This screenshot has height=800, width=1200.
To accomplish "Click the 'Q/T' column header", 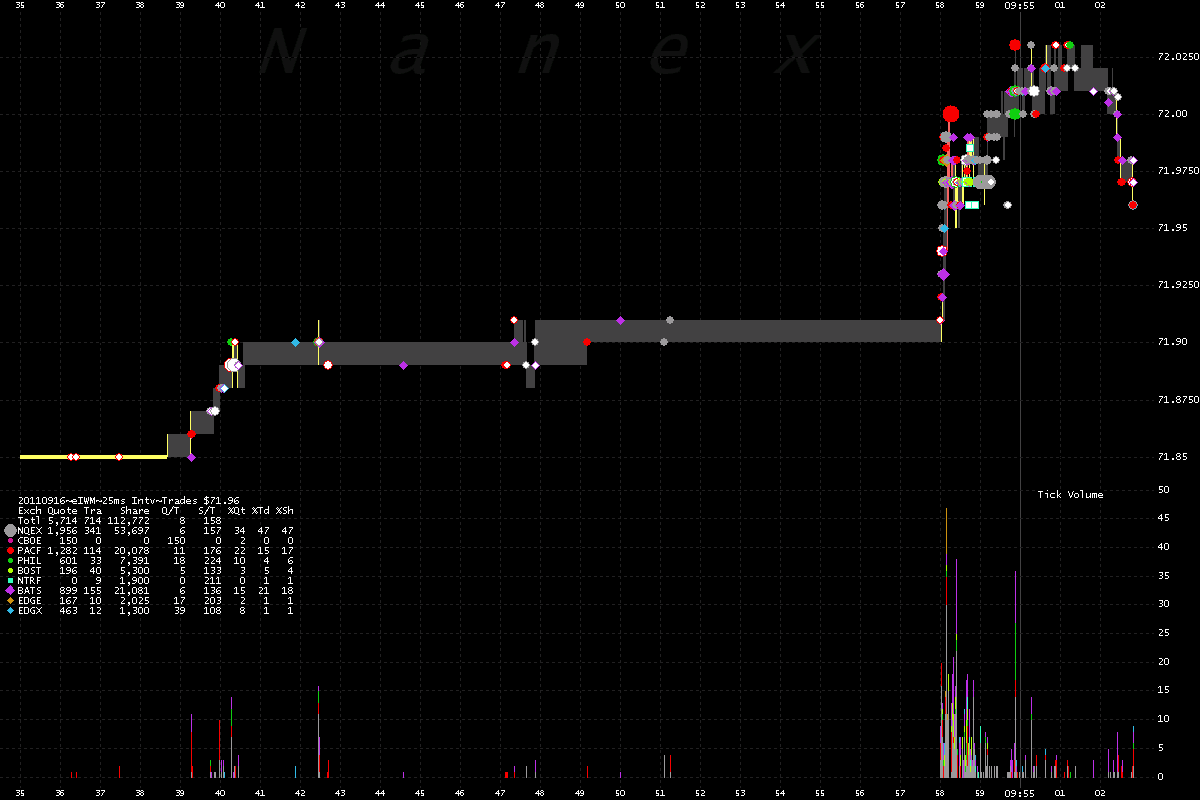I will (x=169, y=510).
